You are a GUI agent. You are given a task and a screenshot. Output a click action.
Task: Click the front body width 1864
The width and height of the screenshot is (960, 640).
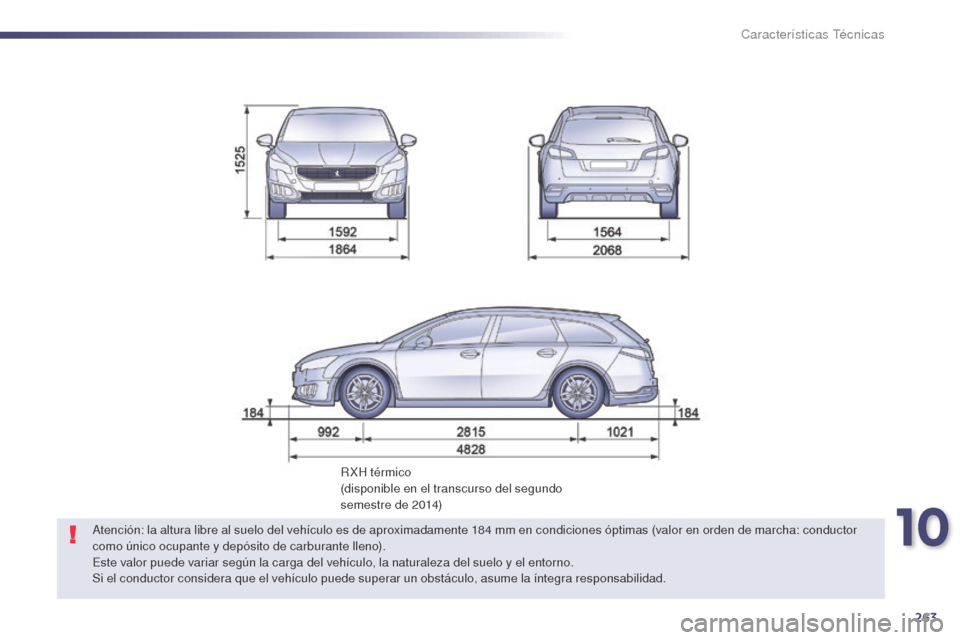(x=342, y=249)
